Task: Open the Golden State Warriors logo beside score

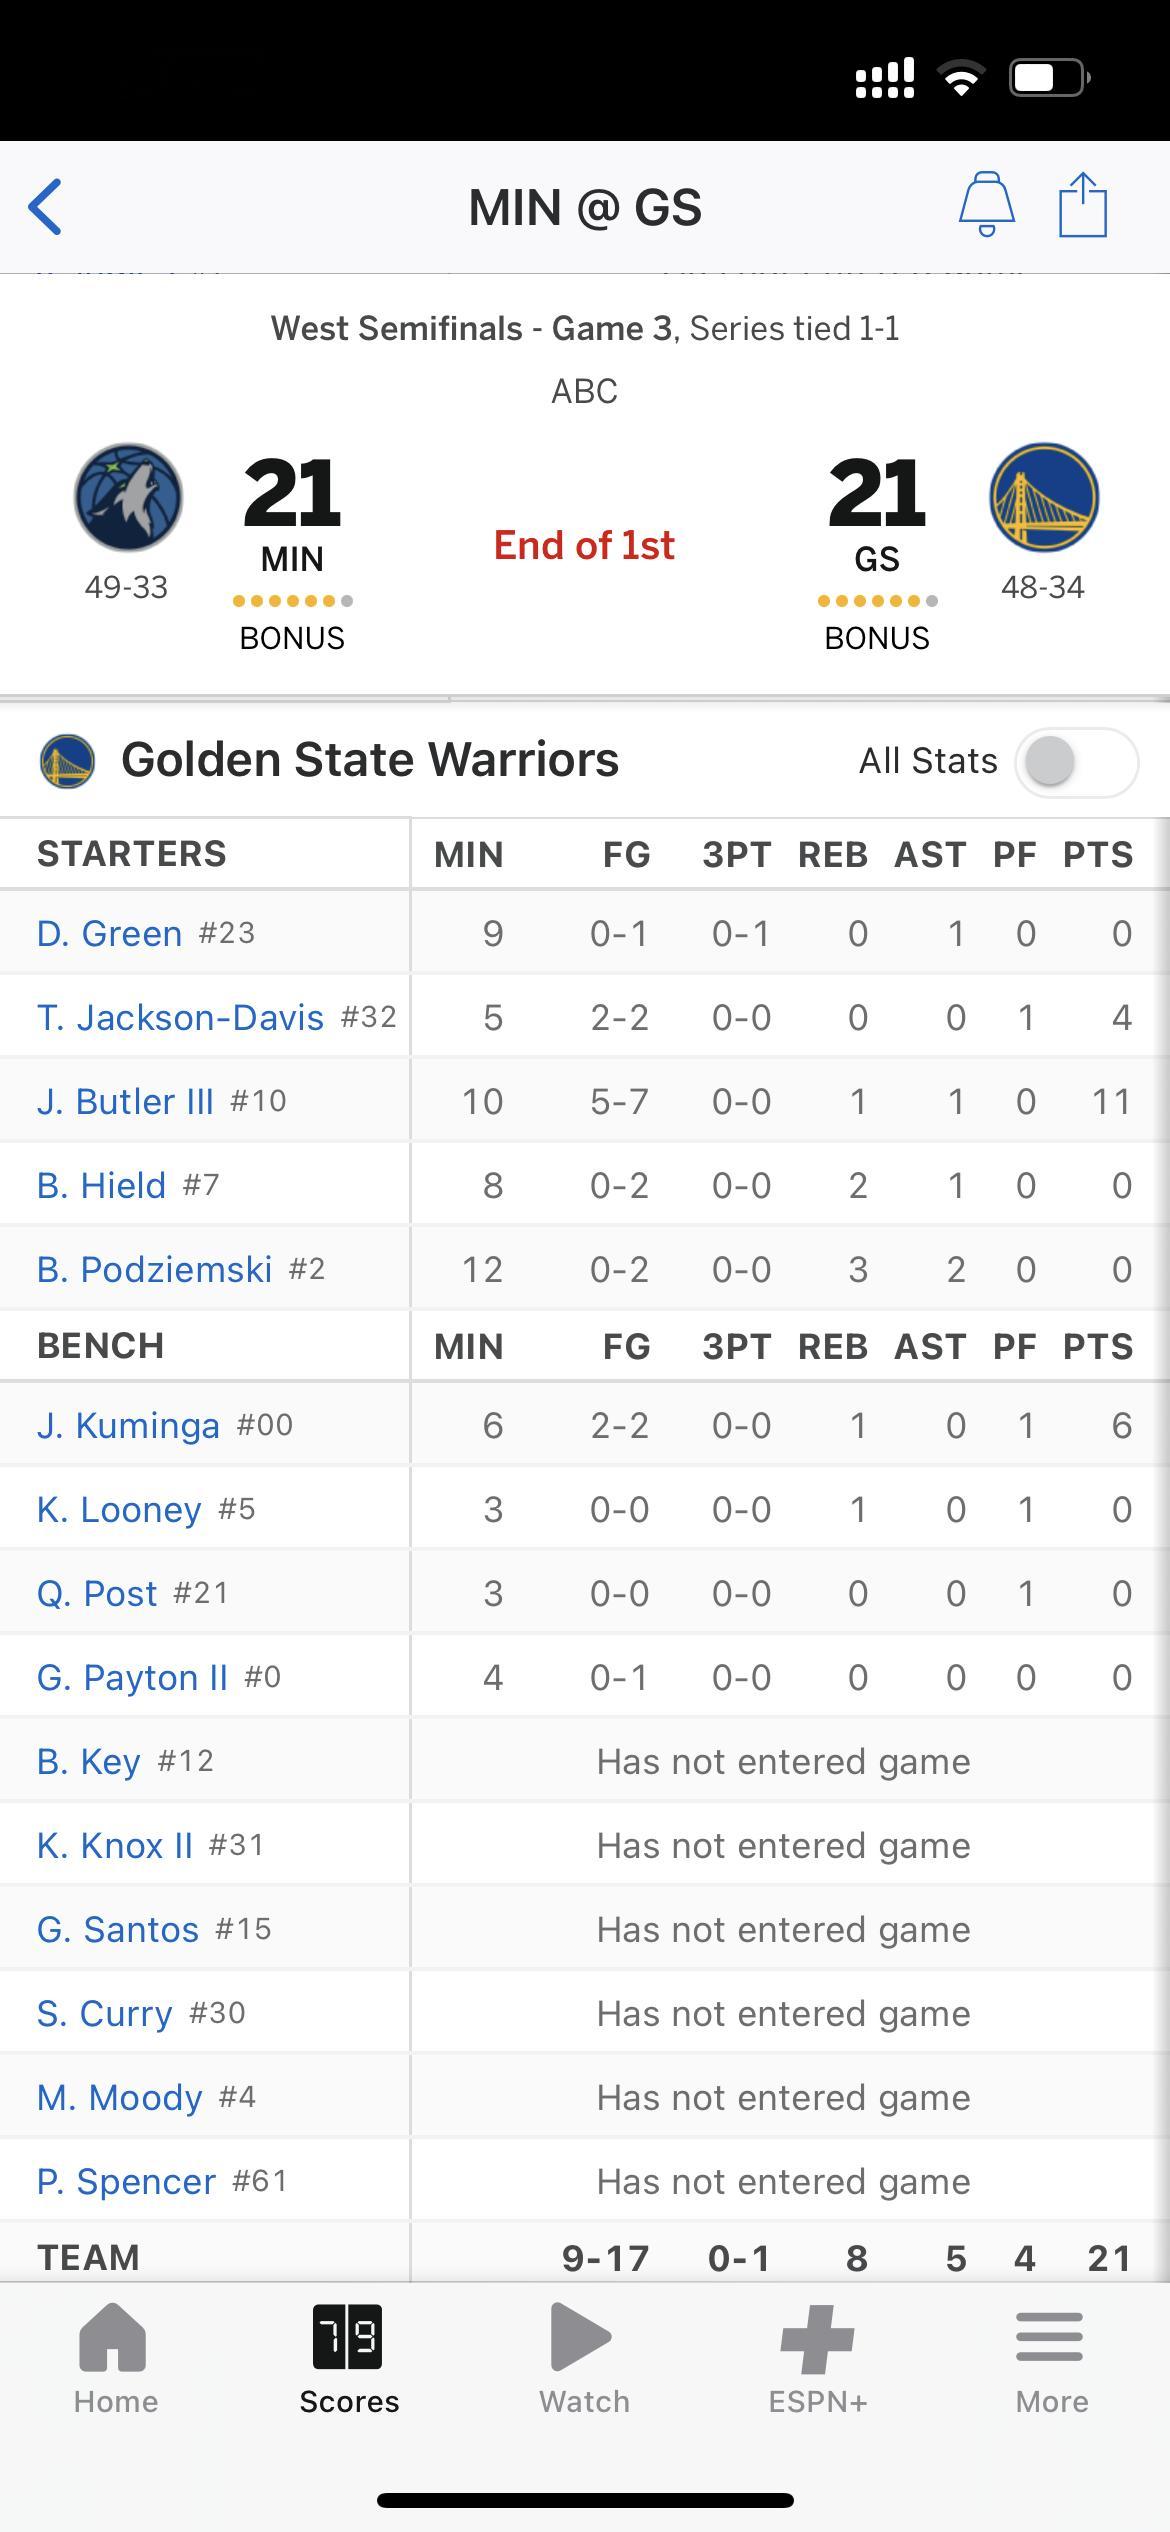Action: [x=1044, y=497]
